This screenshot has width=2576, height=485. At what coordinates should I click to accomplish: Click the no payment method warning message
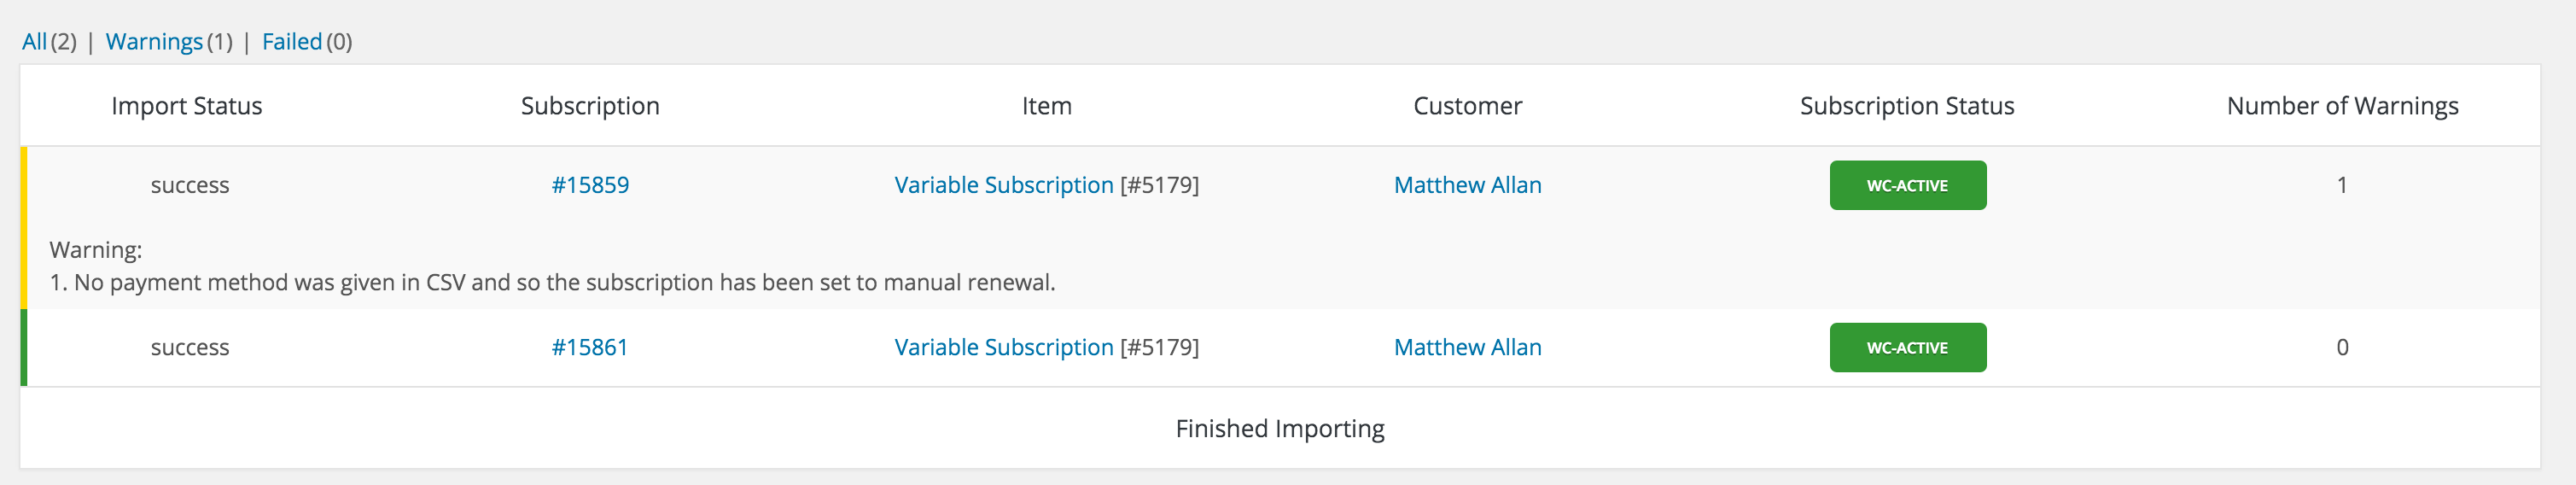(553, 283)
